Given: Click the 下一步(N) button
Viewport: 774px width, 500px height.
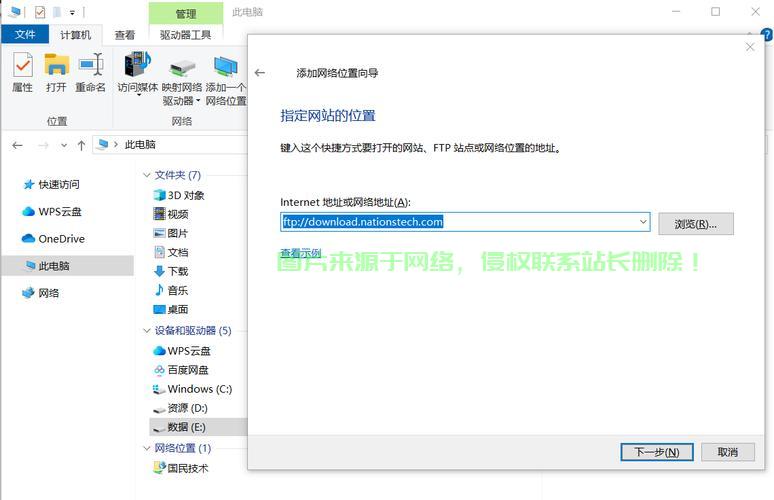Looking at the screenshot, I should pyautogui.click(x=656, y=452).
